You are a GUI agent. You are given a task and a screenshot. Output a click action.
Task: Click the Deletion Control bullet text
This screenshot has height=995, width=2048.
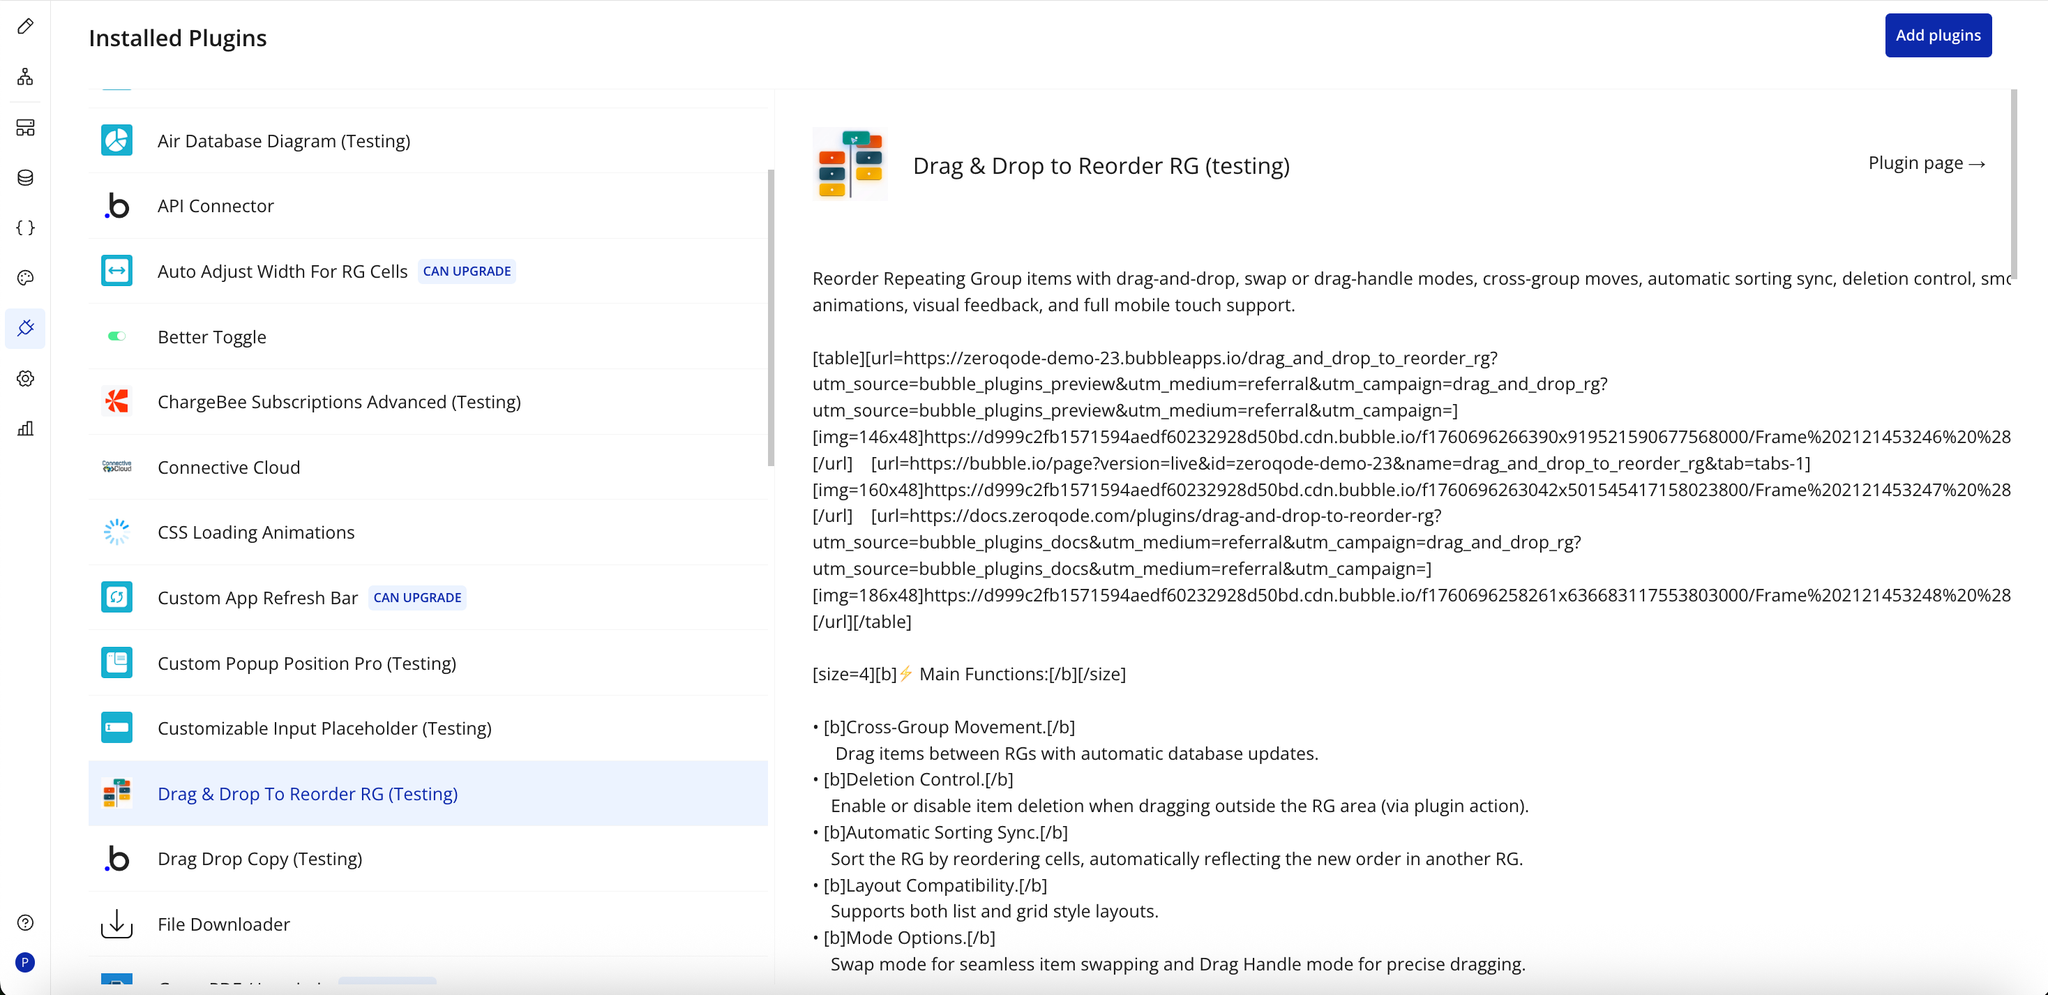click(x=918, y=779)
